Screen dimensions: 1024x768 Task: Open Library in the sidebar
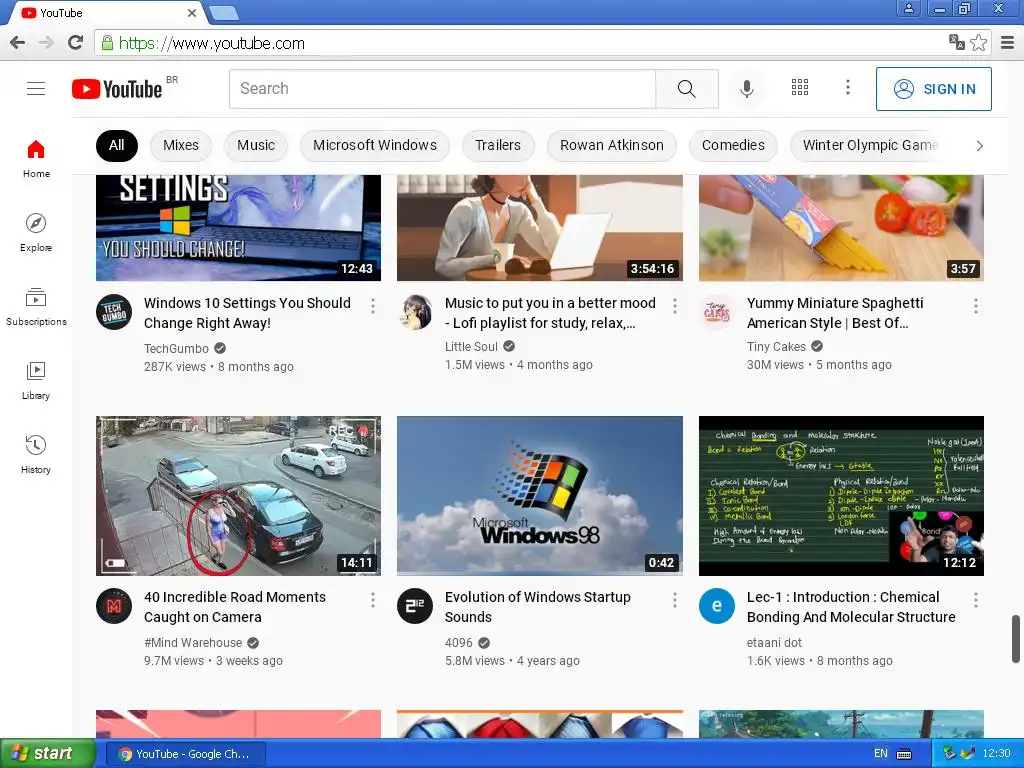[36, 381]
